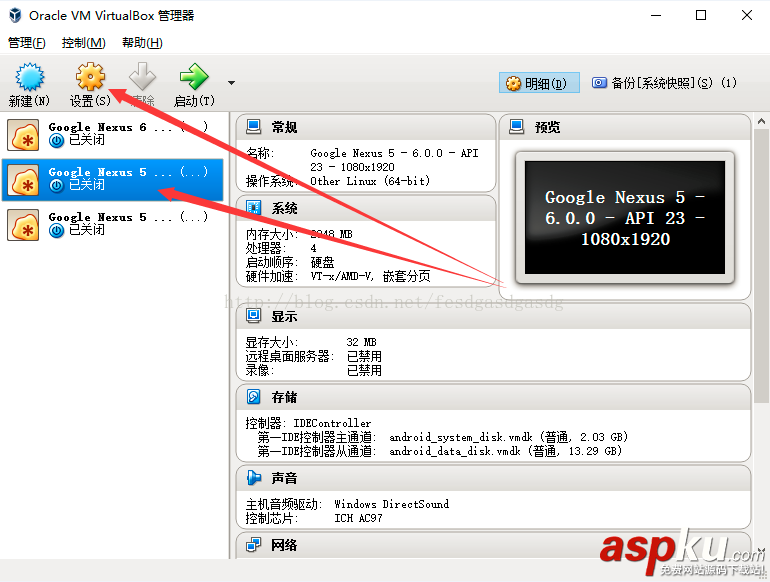Select the Google Nexus 6 VM entry

click(112, 135)
